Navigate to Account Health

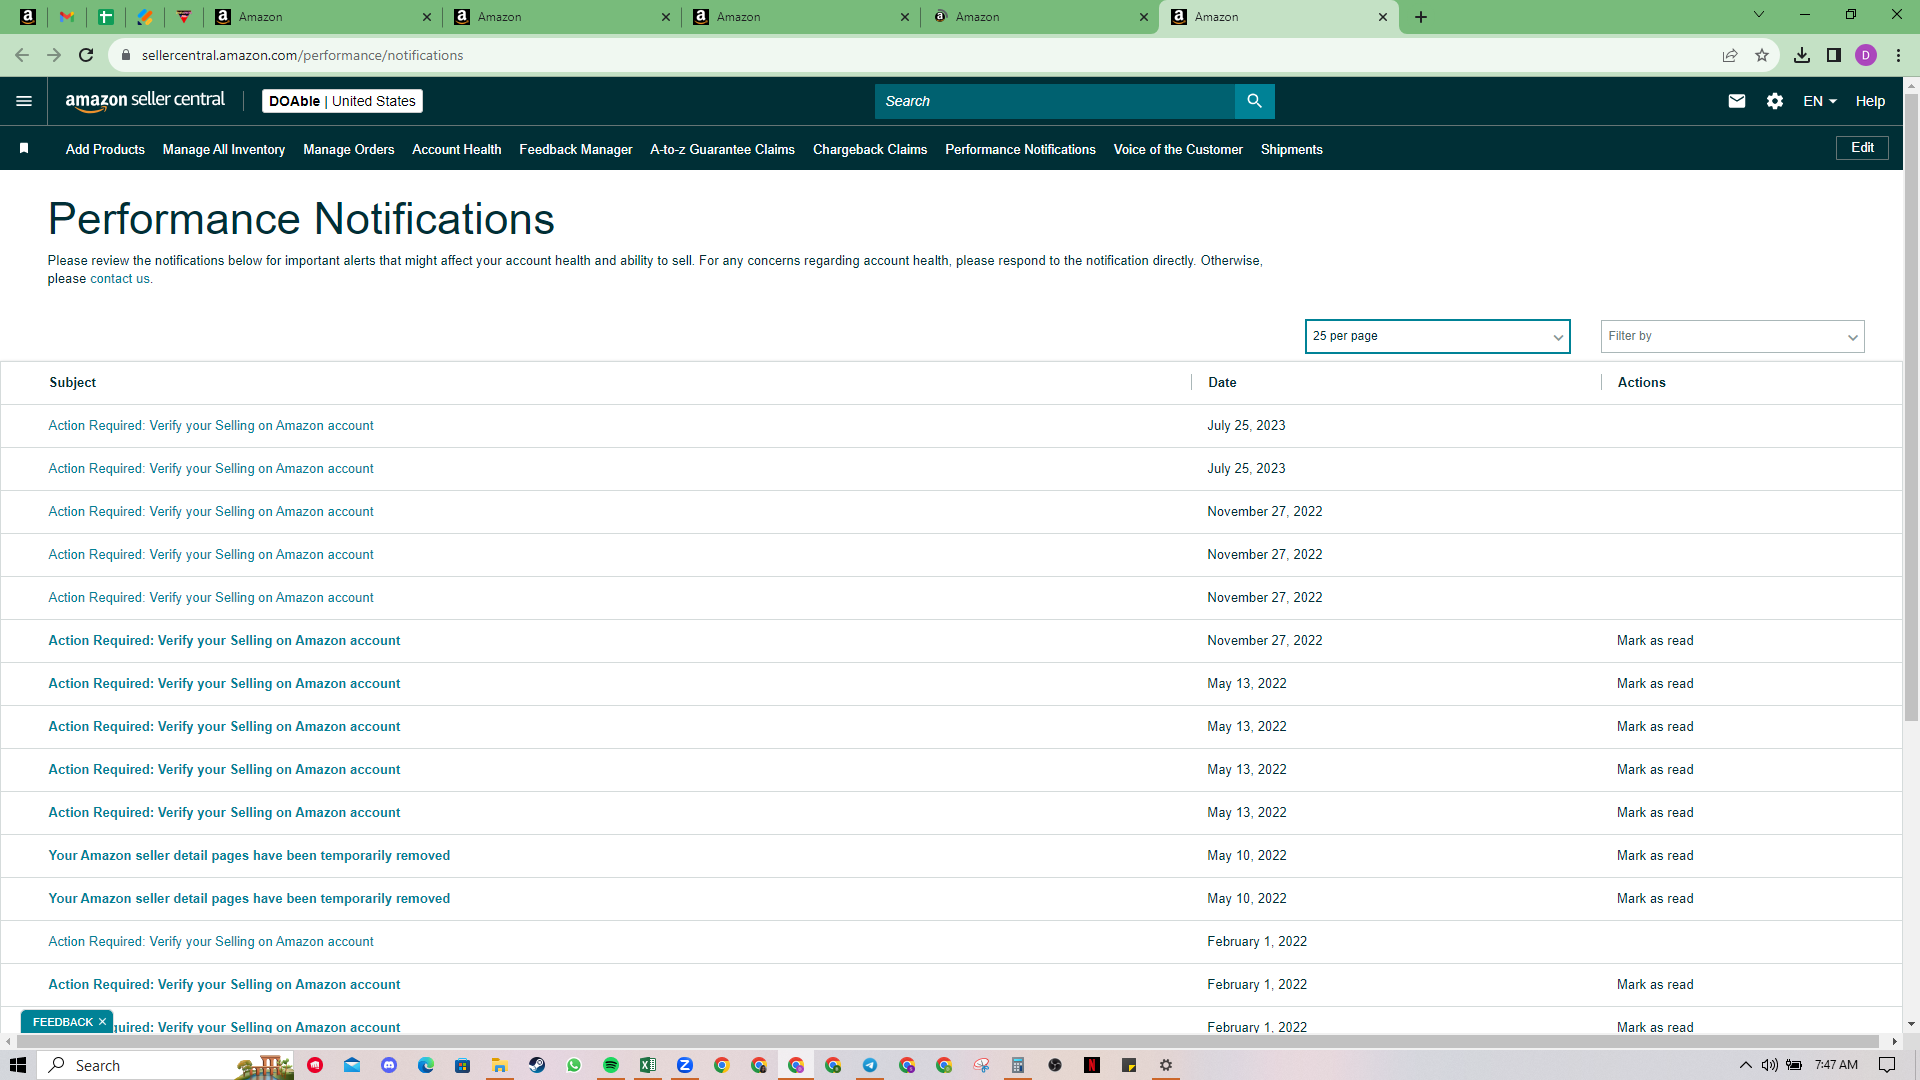[x=457, y=149]
